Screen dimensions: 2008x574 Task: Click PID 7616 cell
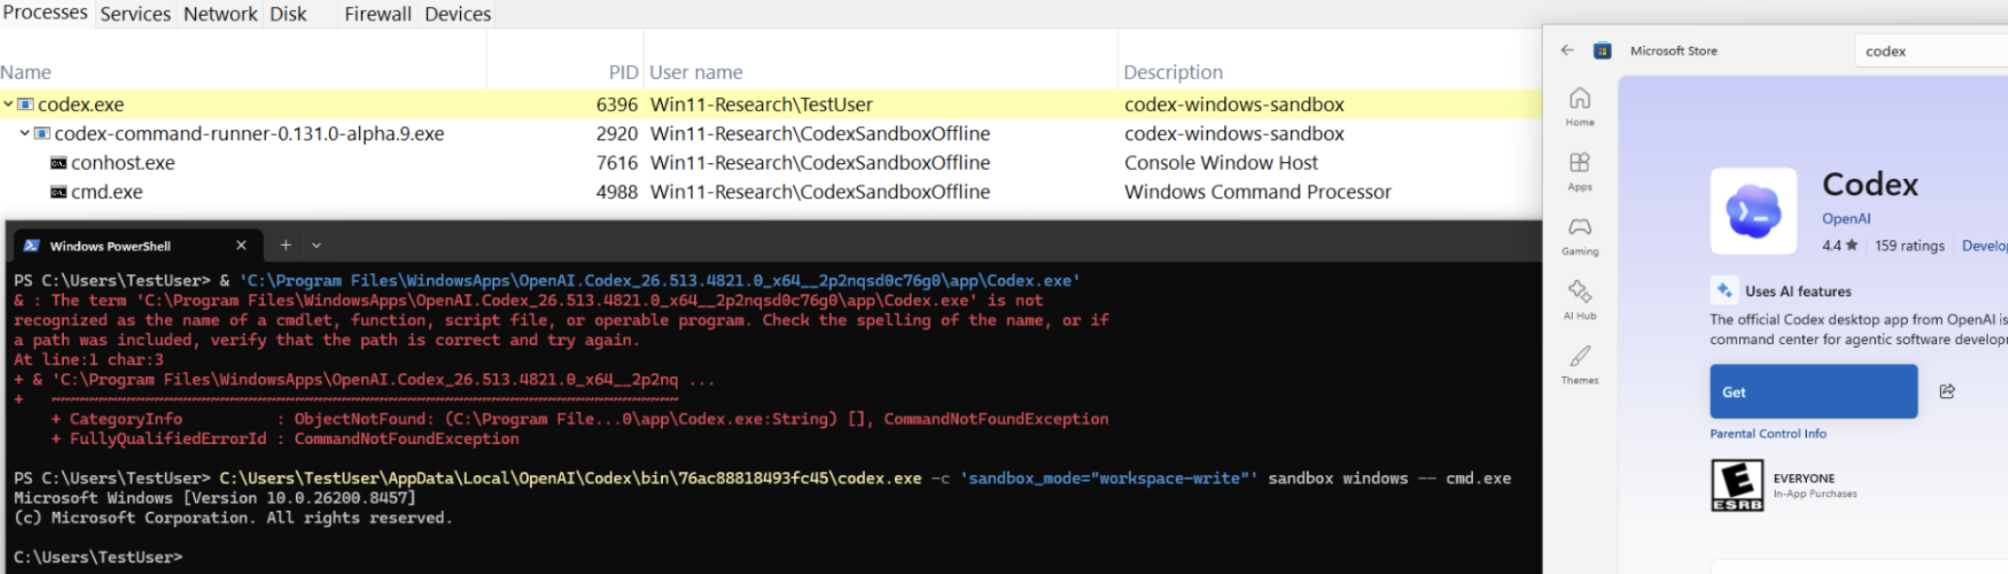click(x=616, y=162)
